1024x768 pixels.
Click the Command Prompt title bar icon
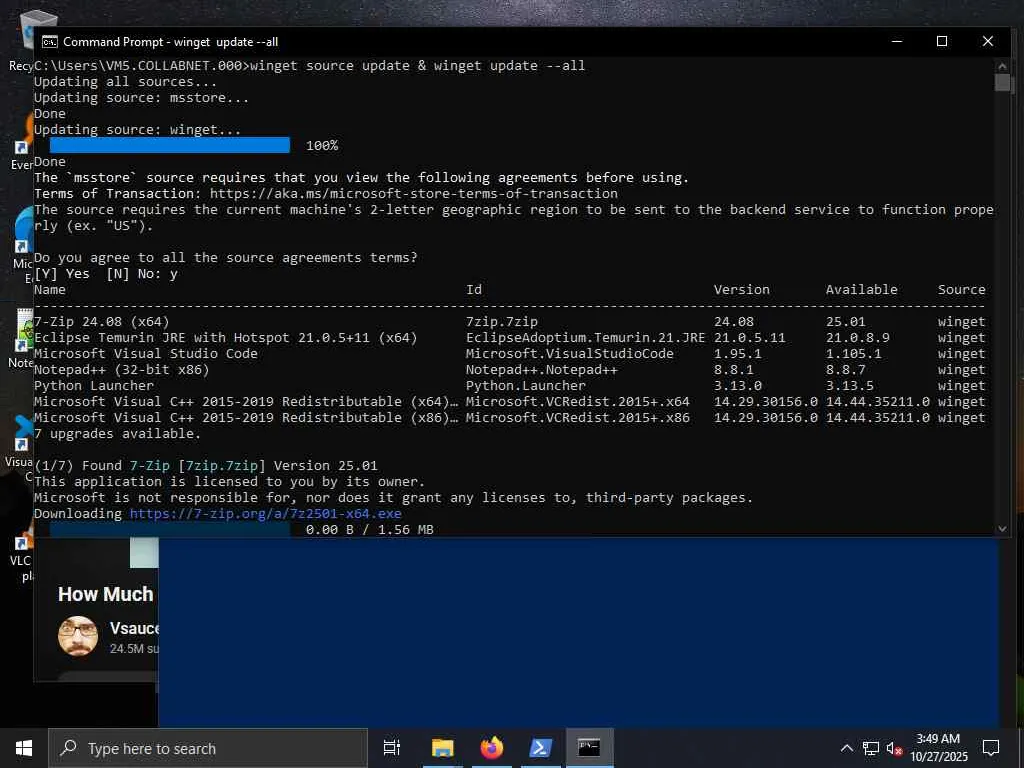(x=50, y=42)
